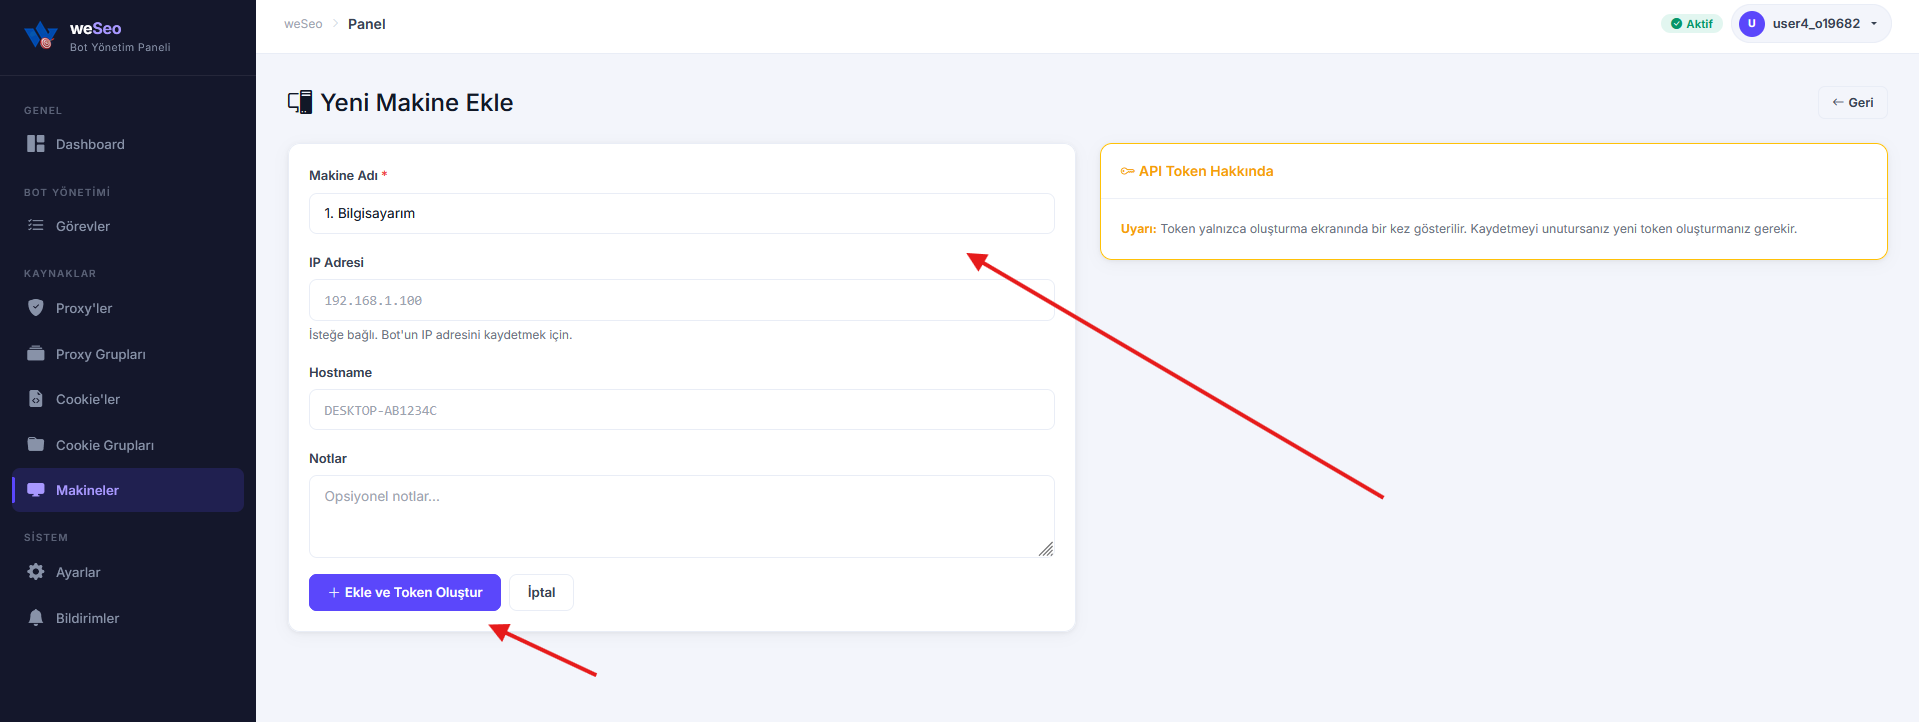
Task: Select Makineler menu item
Action: [x=128, y=490]
